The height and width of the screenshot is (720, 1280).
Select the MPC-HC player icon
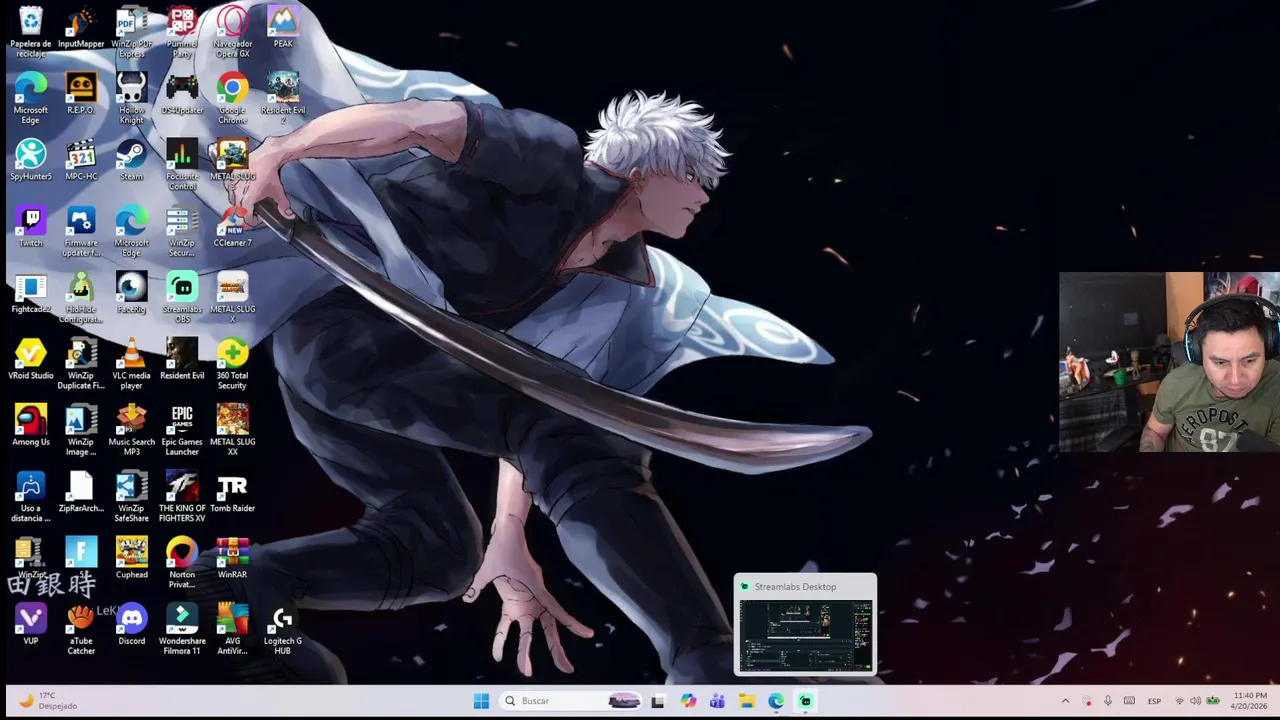(81, 160)
